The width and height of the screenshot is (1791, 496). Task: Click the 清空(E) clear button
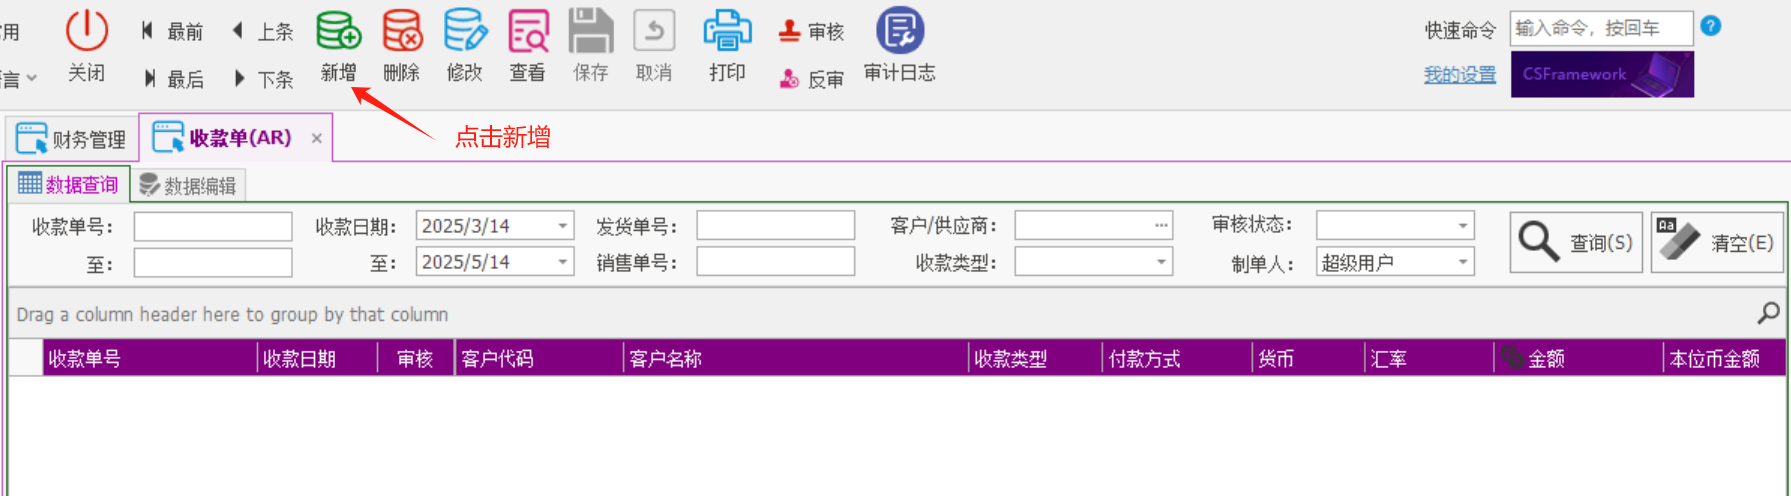click(x=1717, y=242)
